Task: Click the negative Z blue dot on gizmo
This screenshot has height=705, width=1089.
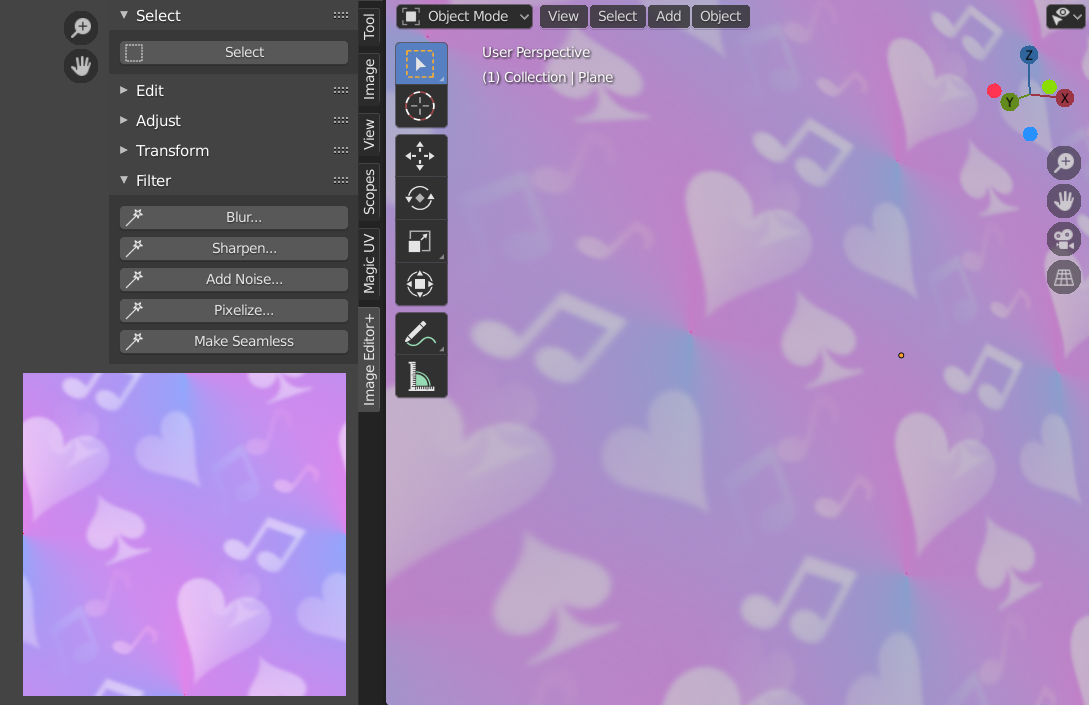Action: click(x=1030, y=134)
